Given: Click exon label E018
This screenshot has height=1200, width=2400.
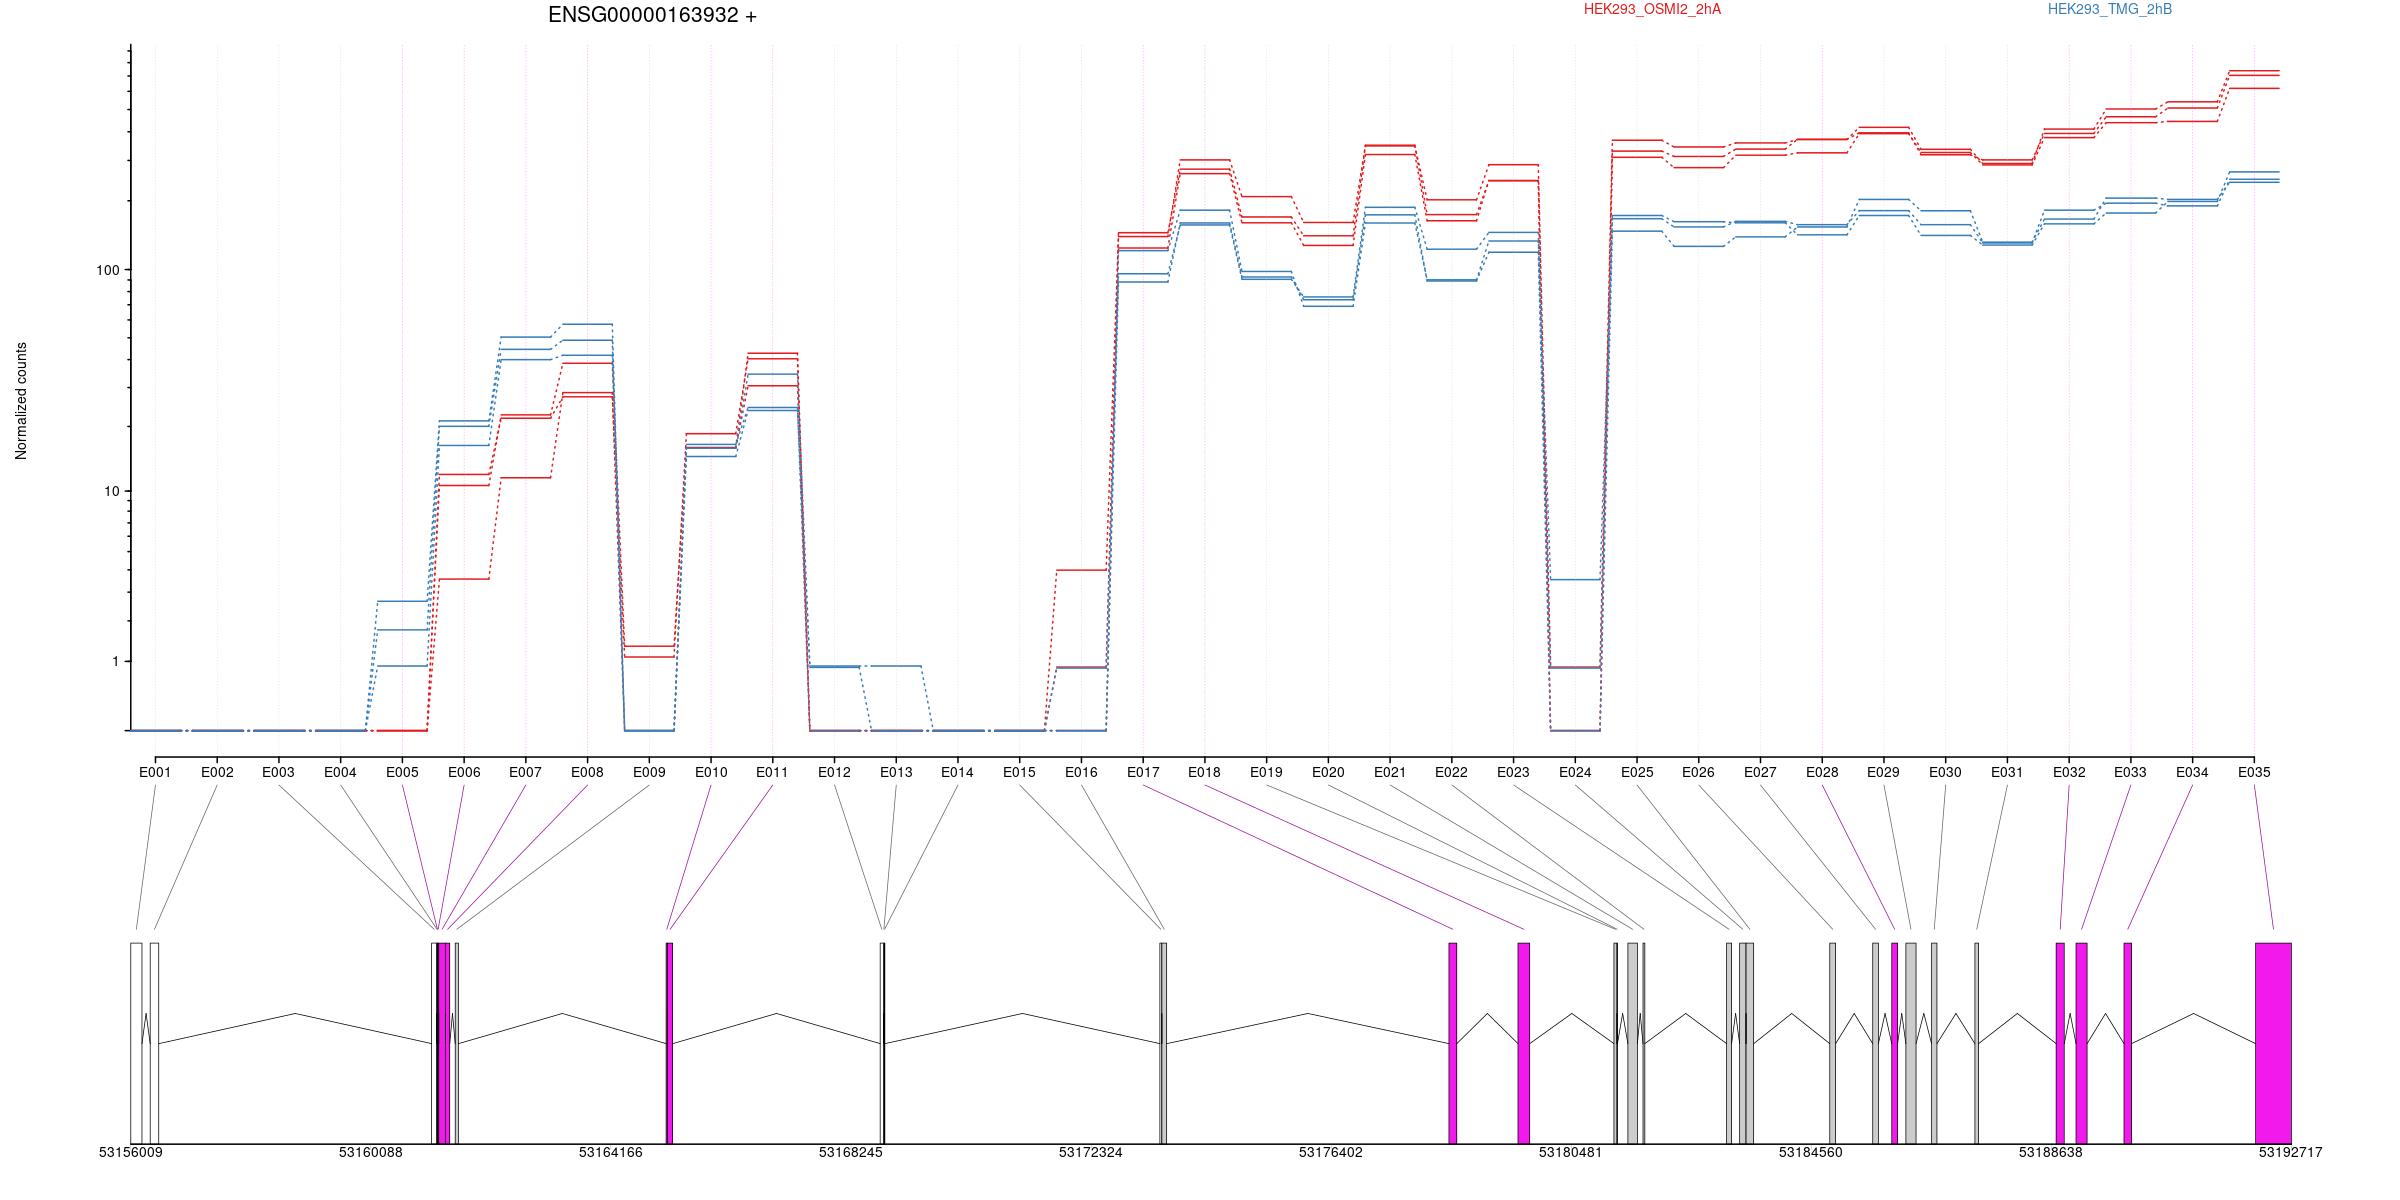Looking at the screenshot, I should pyautogui.click(x=1204, y=772).
